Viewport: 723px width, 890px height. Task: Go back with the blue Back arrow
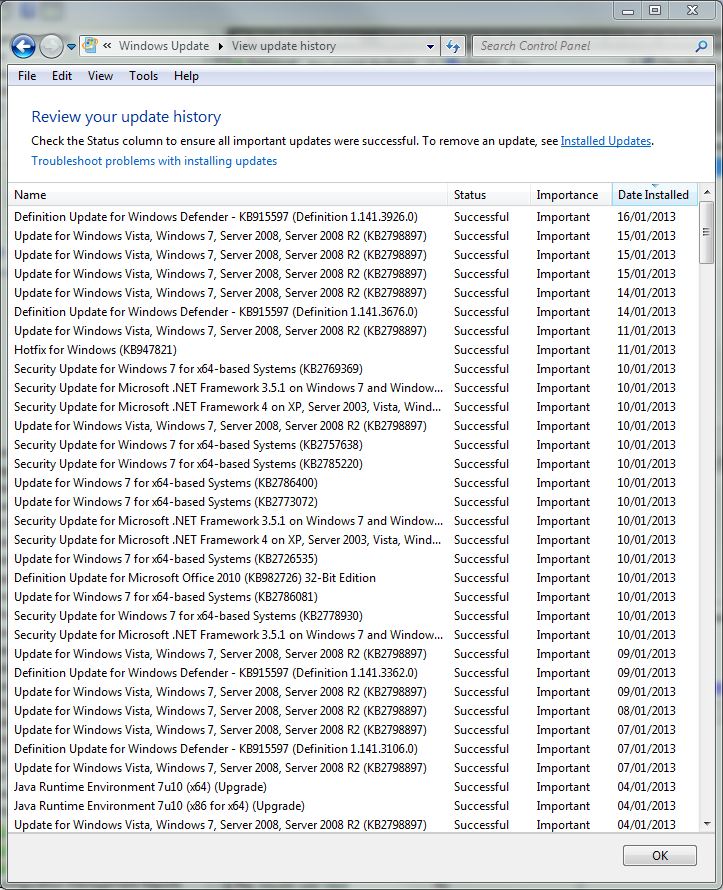coord(23,47)
